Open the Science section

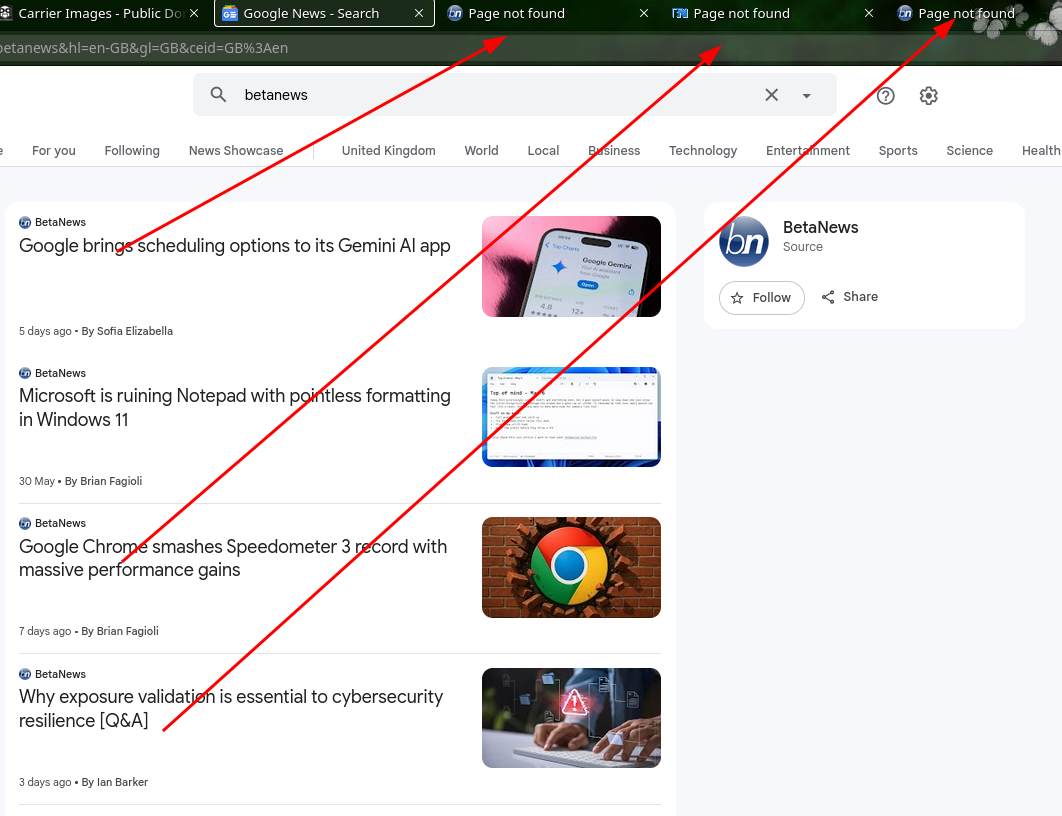(970, 150)
